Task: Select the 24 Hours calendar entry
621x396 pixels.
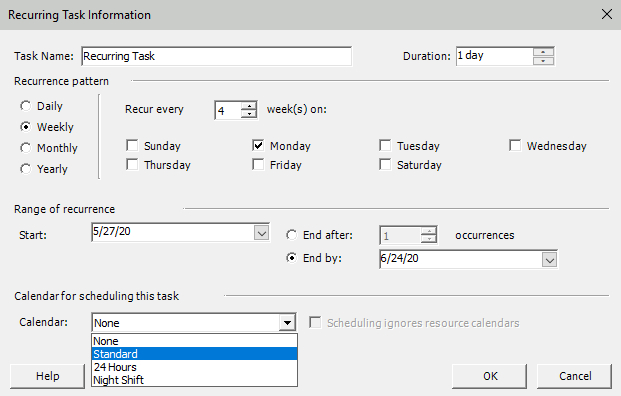Action: point(194,367)
